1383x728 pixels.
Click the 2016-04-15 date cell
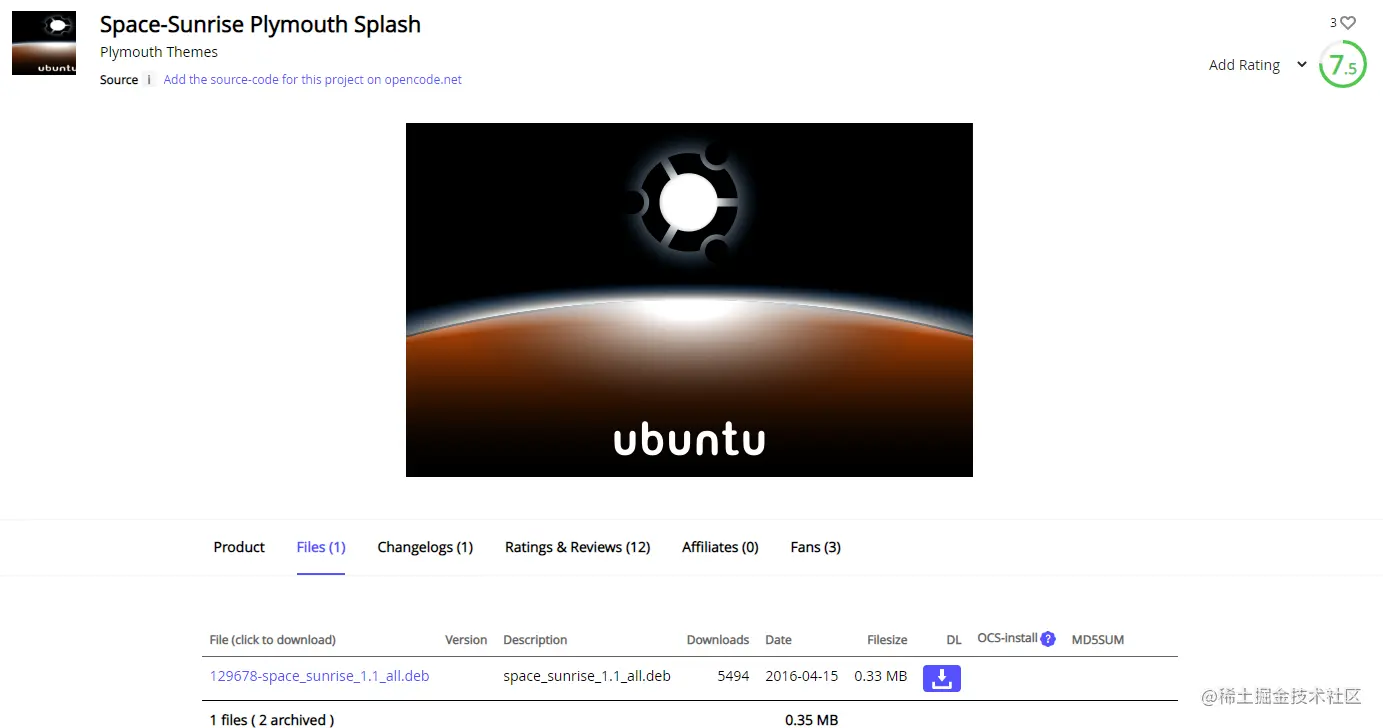click(802, 676)
